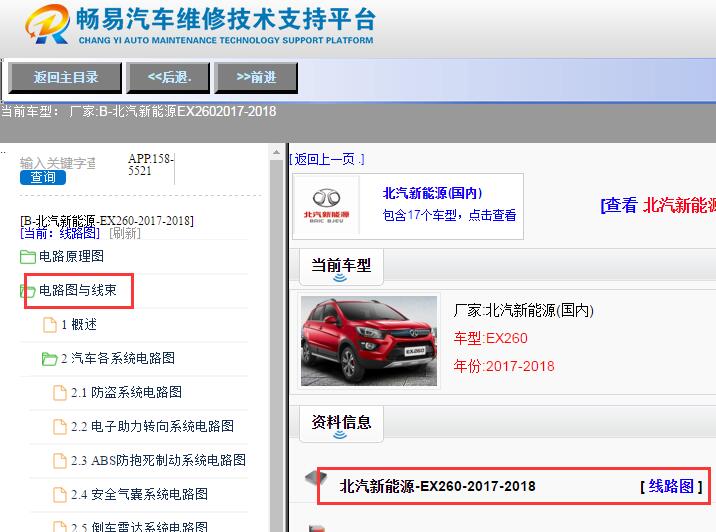Click the left panel scroll-up arrow

276,152
